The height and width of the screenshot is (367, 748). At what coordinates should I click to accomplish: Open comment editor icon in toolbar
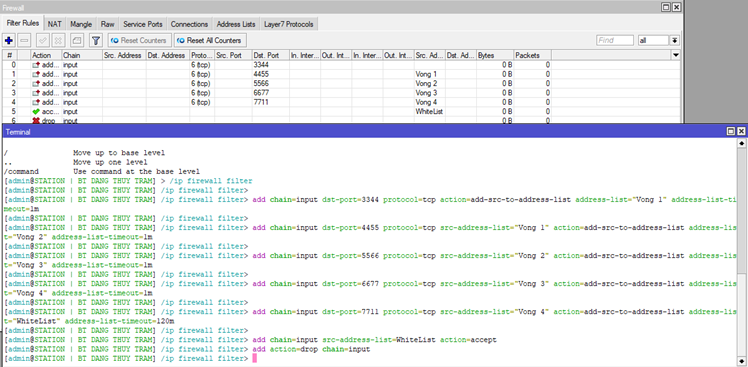coord(77,41)
